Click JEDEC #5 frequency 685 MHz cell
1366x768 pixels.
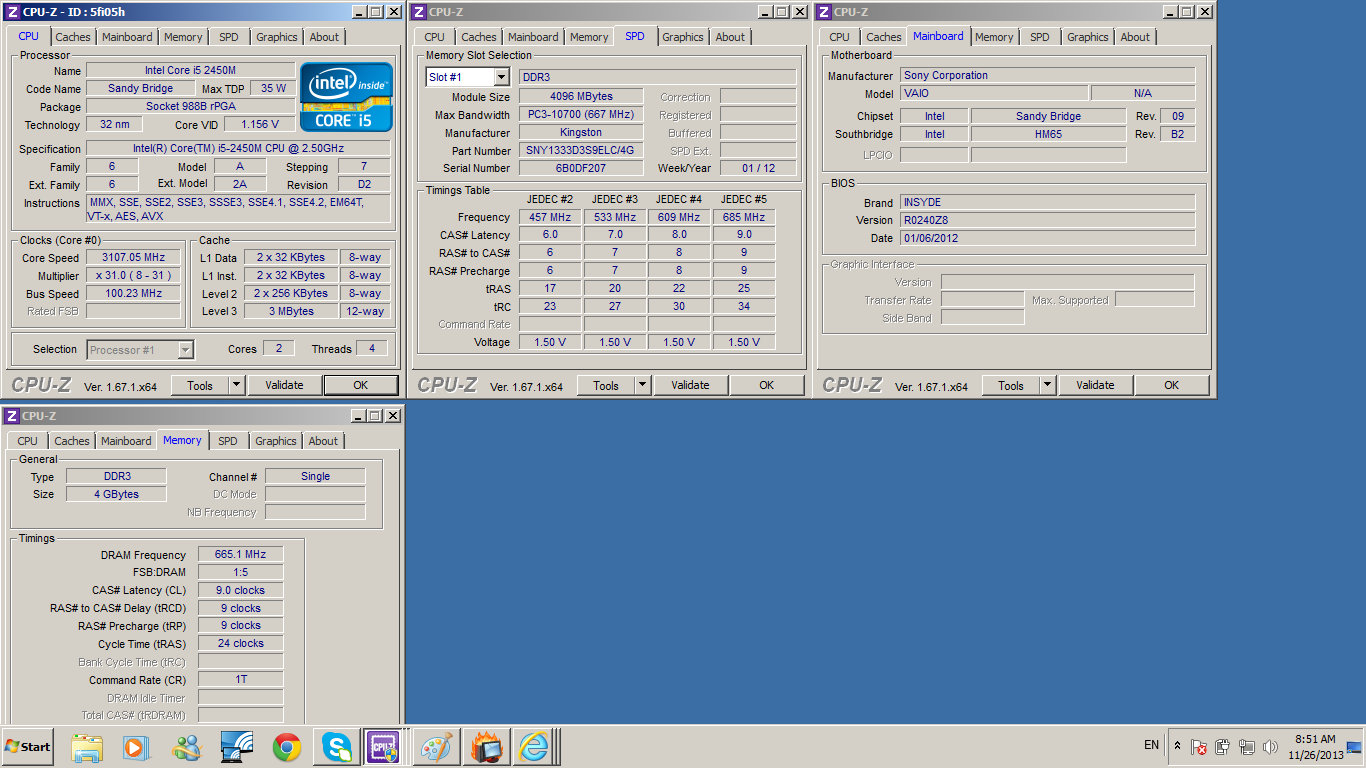[x=743, y=217]
